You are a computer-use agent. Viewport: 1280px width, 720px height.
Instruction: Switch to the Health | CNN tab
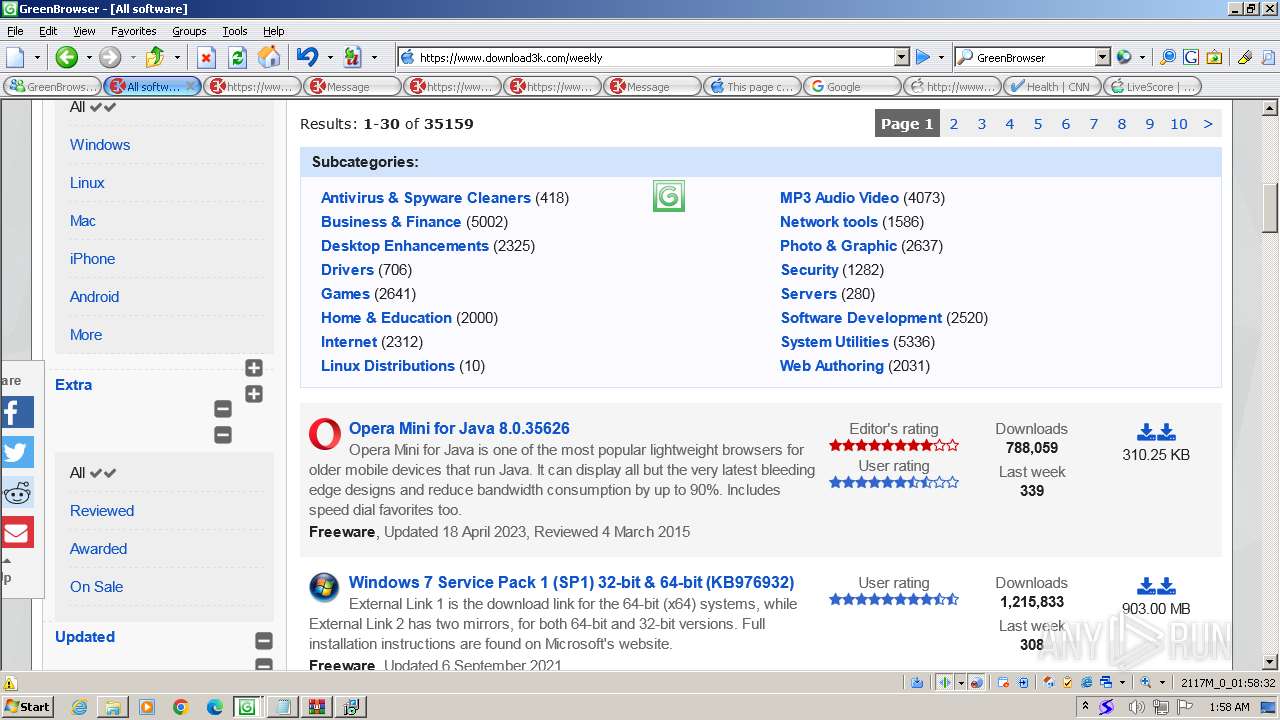coord(1052,86)
